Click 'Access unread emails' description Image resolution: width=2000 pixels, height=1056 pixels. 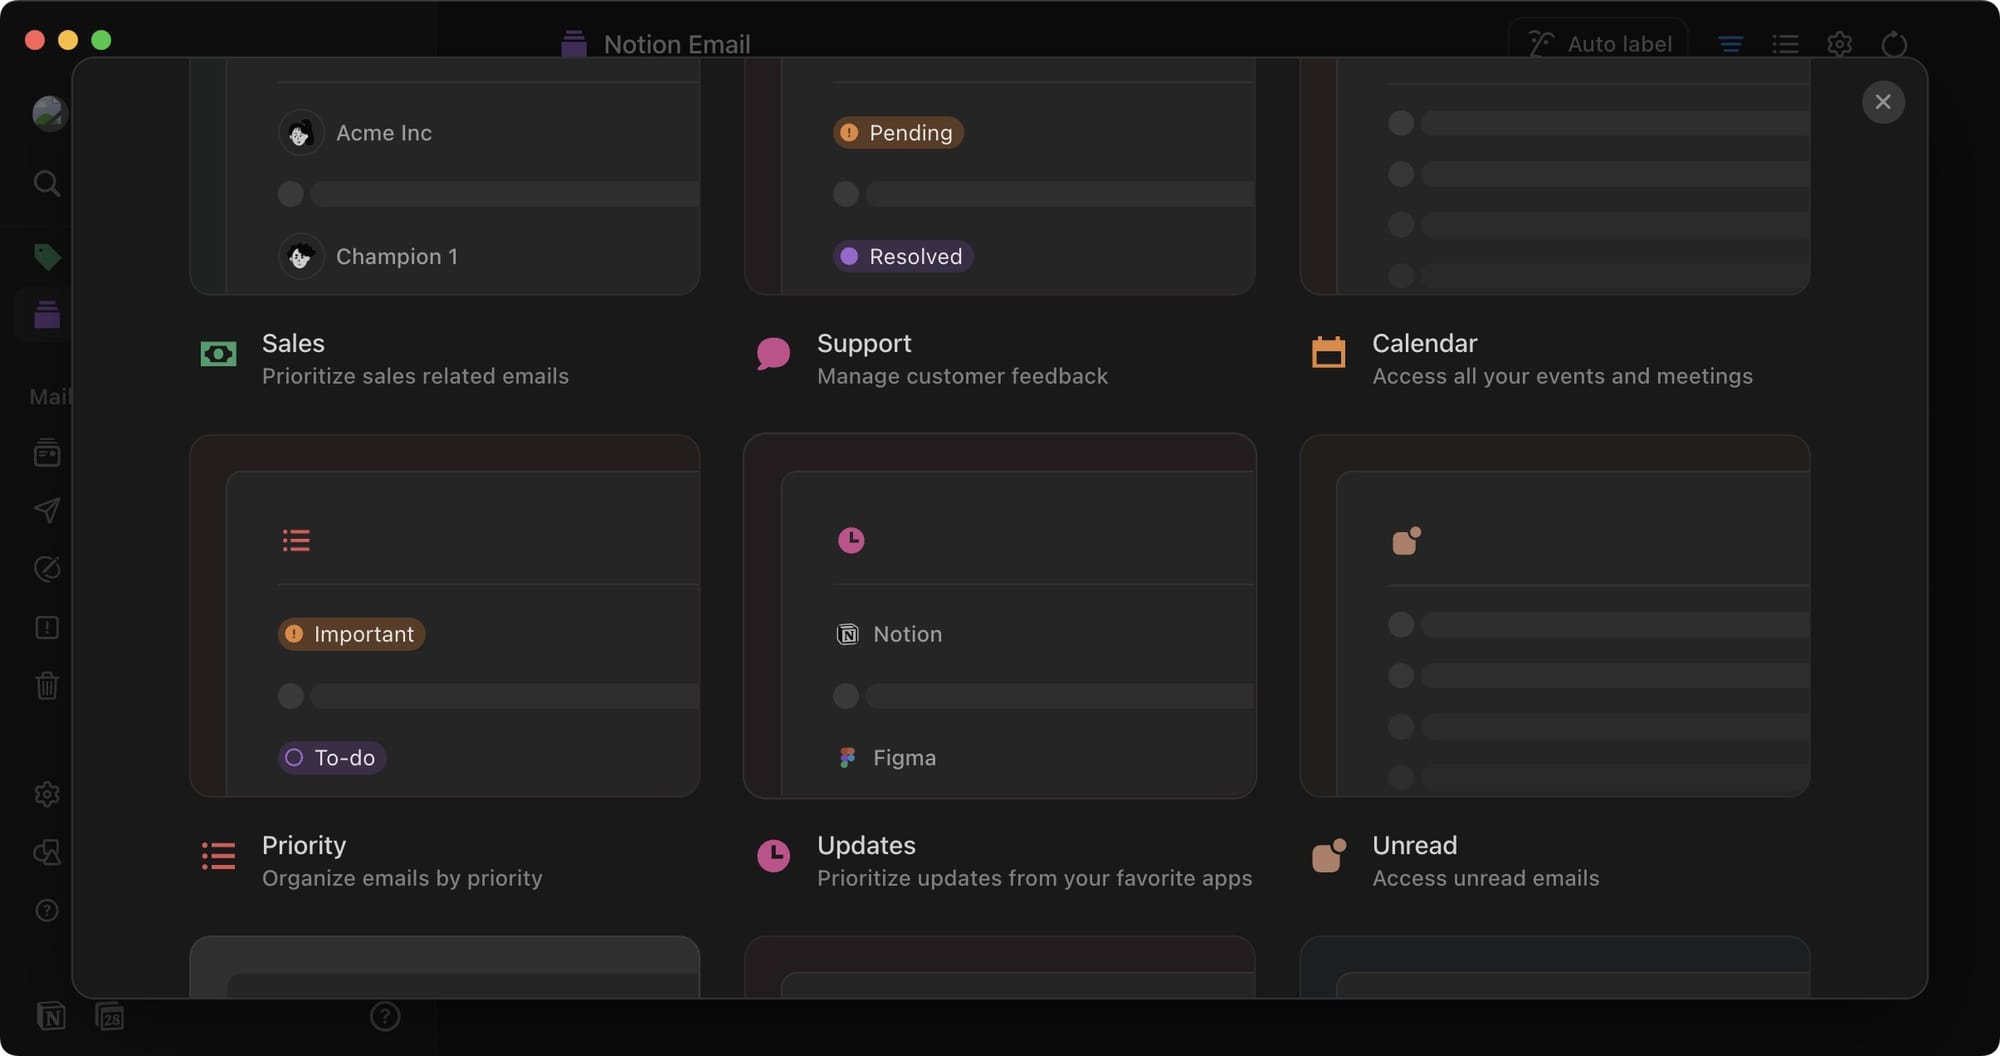coord(1485,878)
